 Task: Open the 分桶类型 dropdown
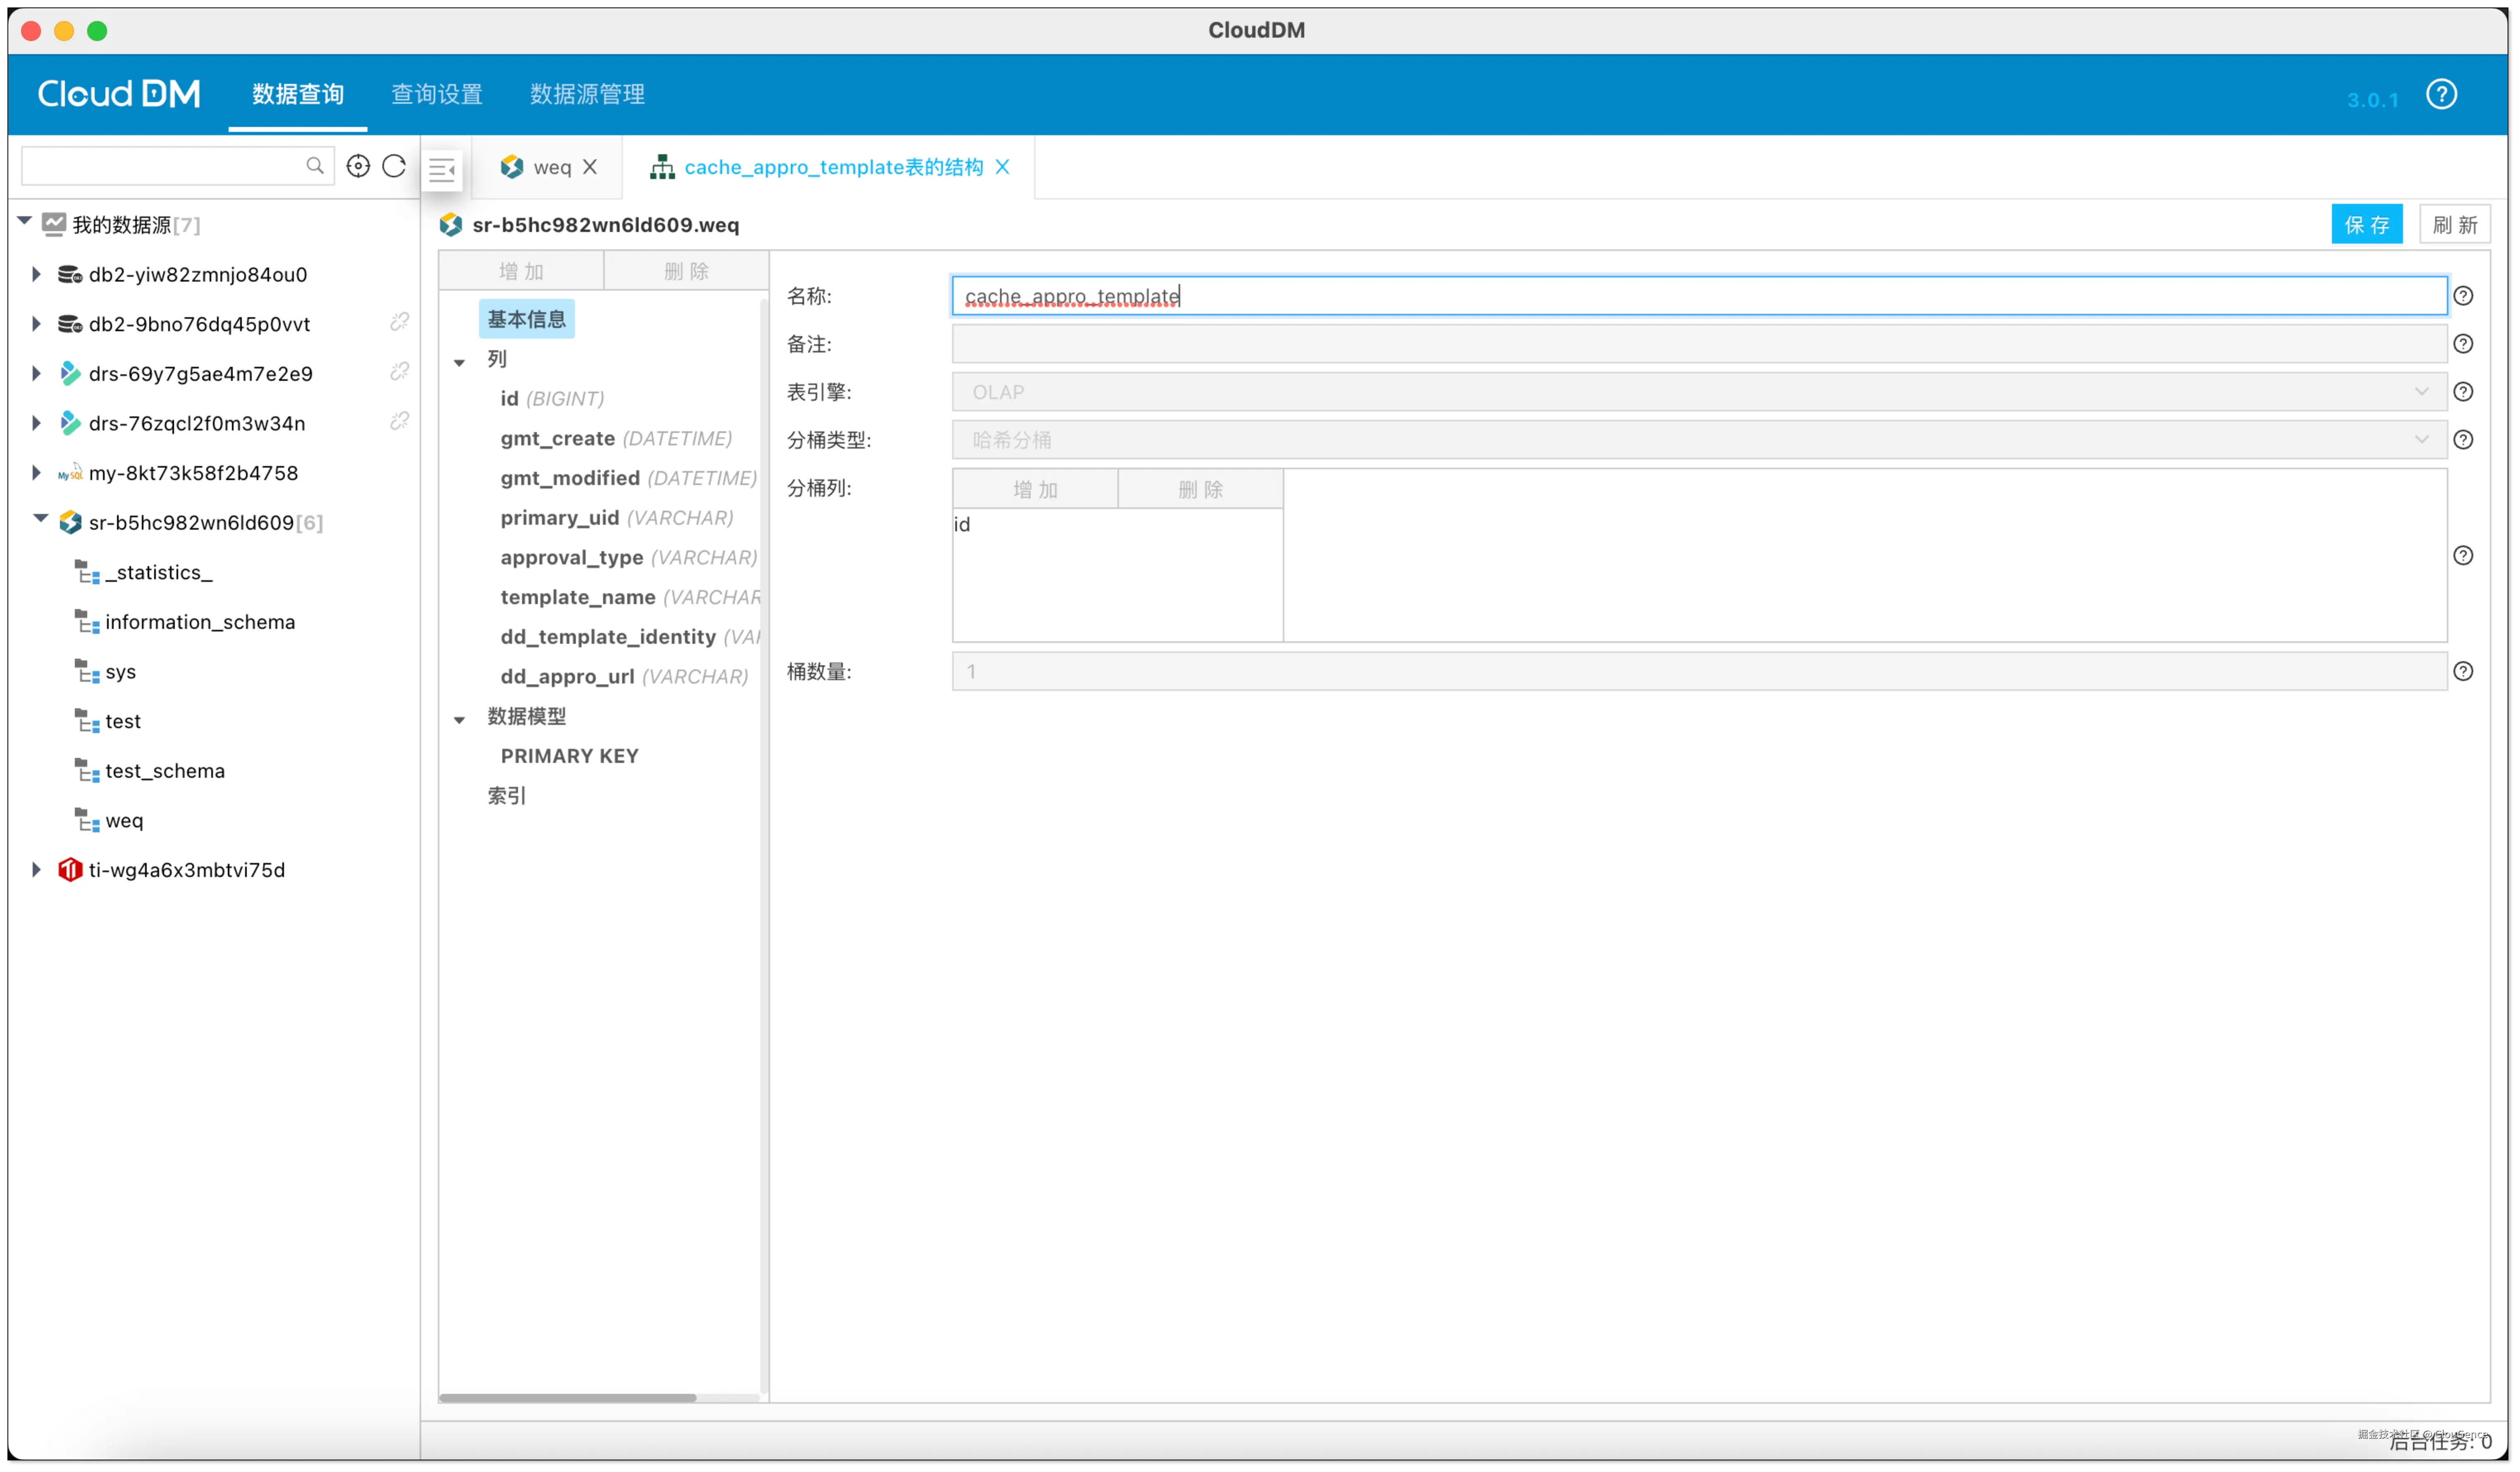[1699, 440]
